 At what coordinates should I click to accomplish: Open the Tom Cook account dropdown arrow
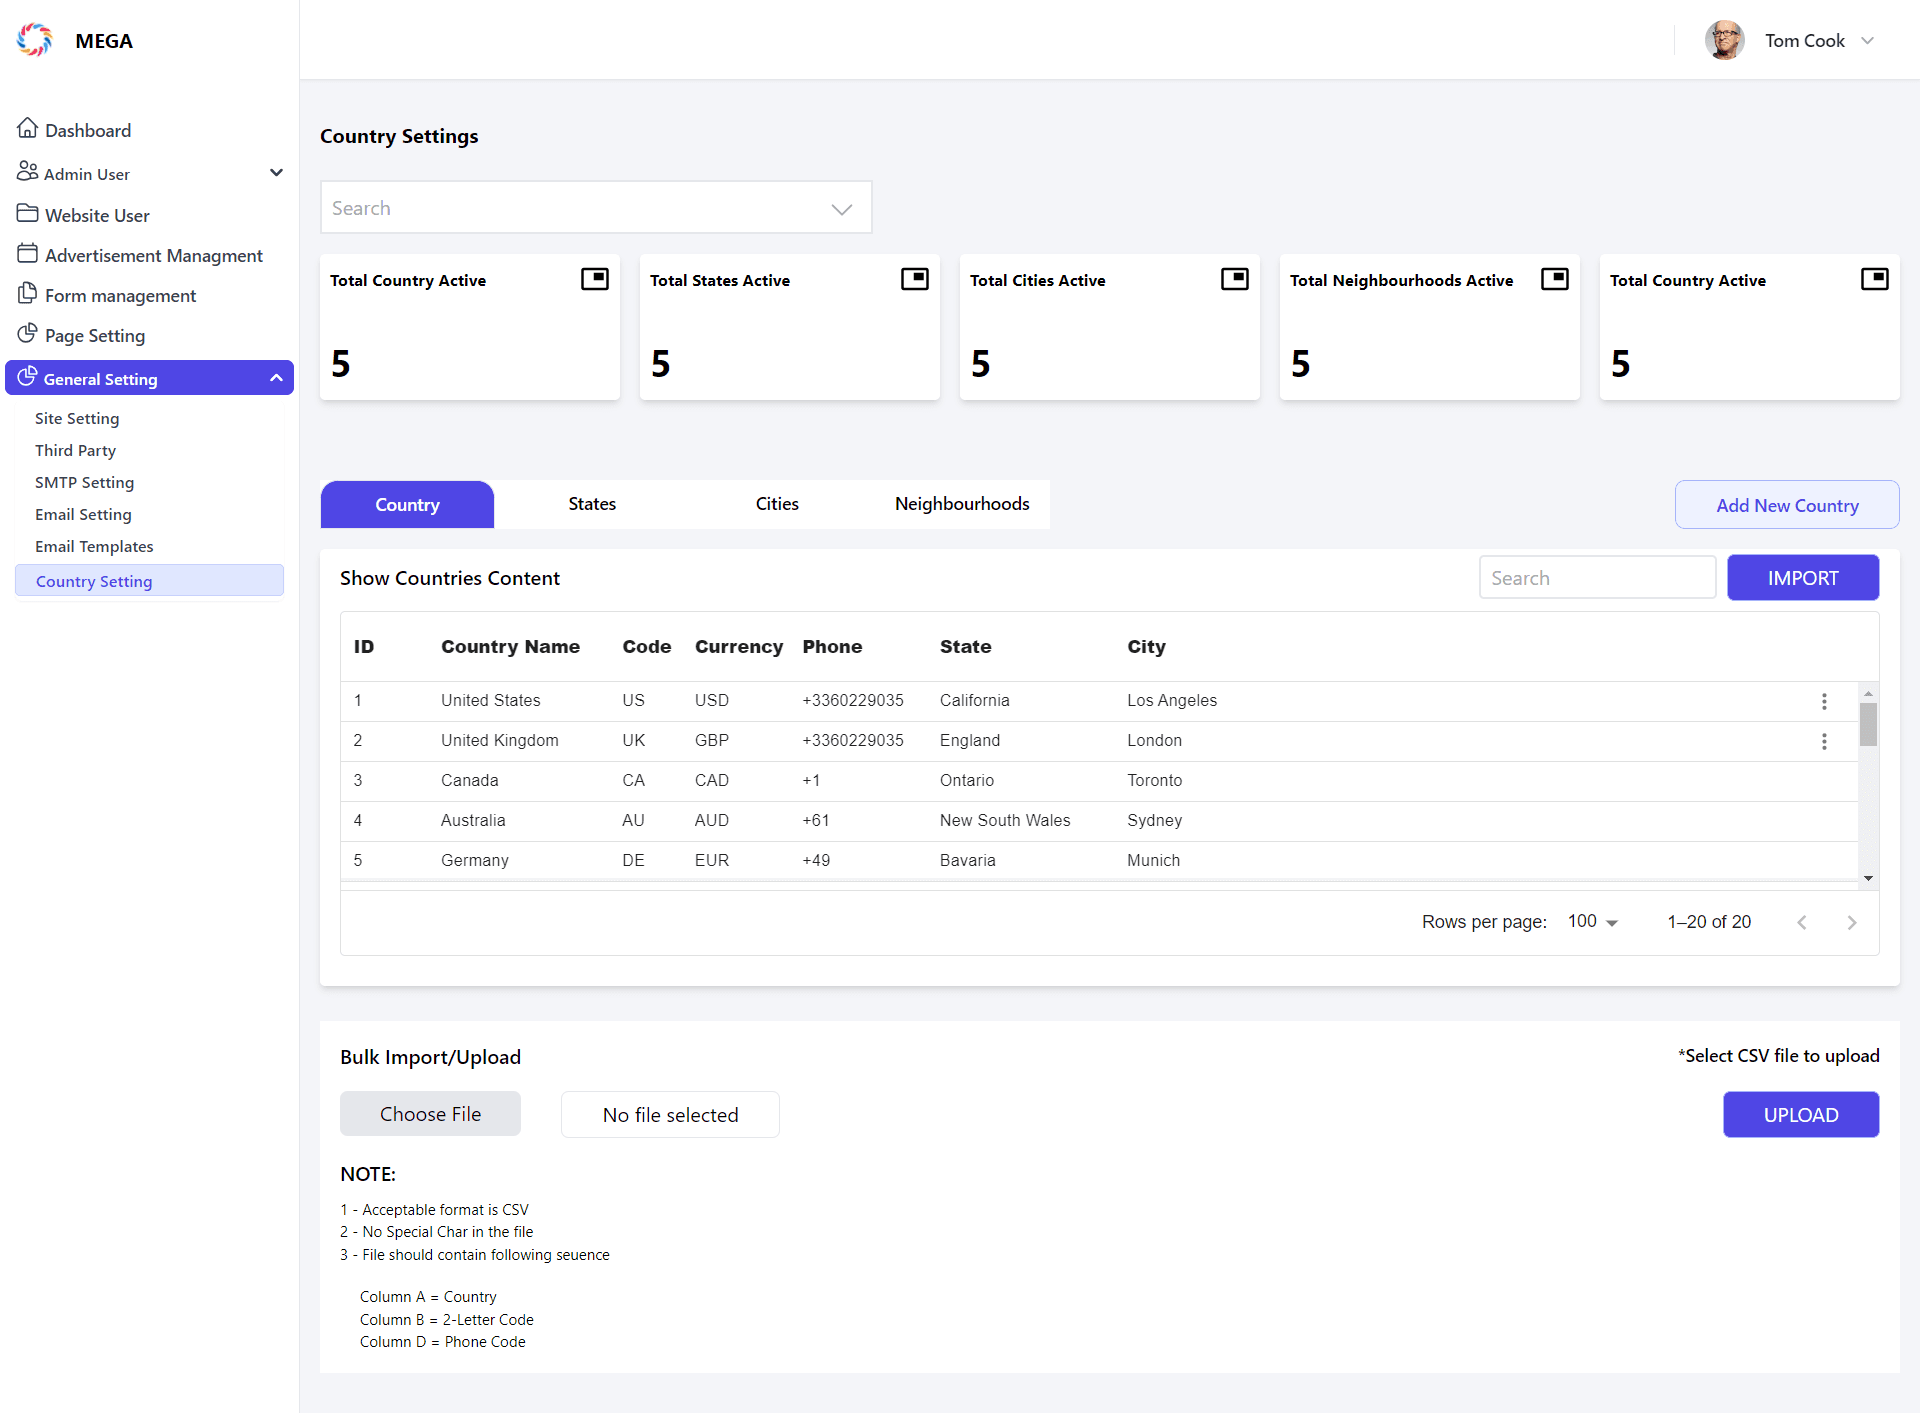pyautogui.click(x=1868, y=40)
